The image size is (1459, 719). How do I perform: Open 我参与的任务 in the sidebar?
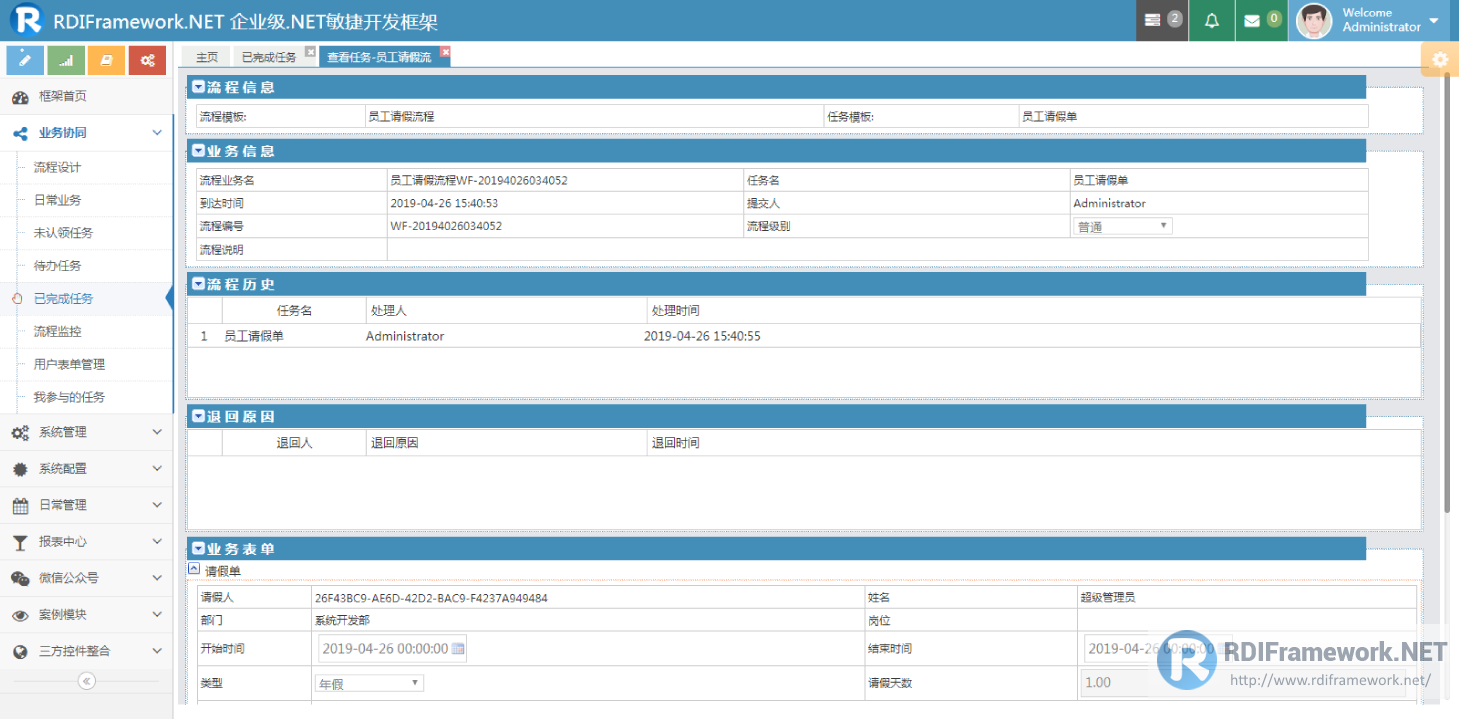click(86, 397)
